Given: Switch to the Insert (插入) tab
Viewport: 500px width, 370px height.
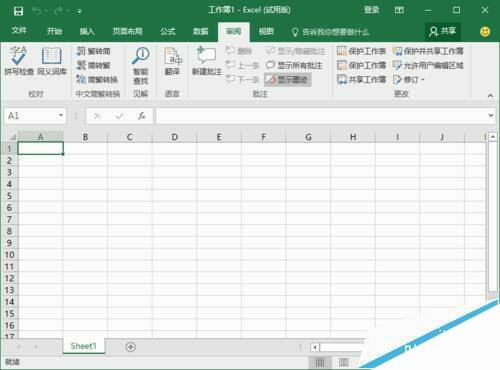Looking at the screenshot, I should (87, 31).
